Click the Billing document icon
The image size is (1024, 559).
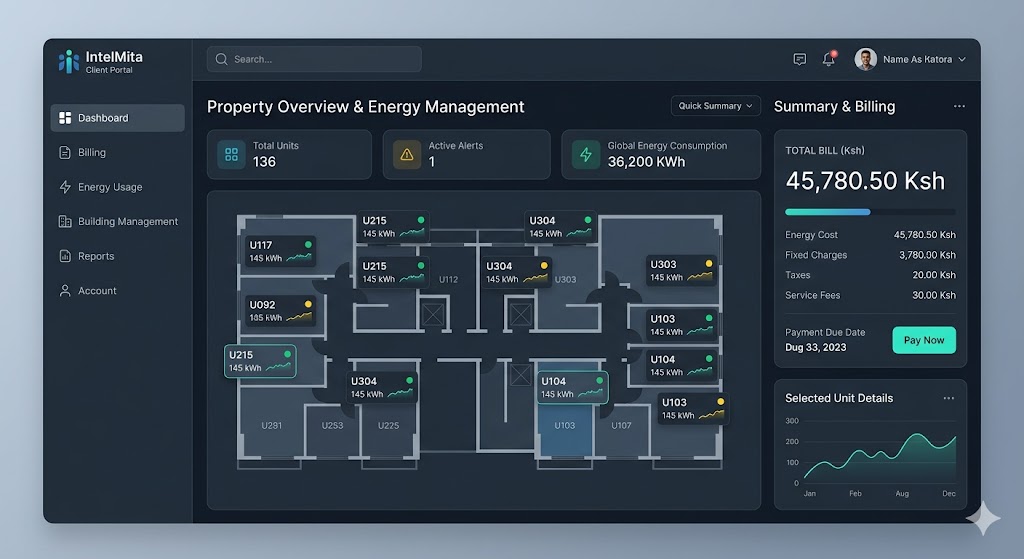tap(65, 153)
